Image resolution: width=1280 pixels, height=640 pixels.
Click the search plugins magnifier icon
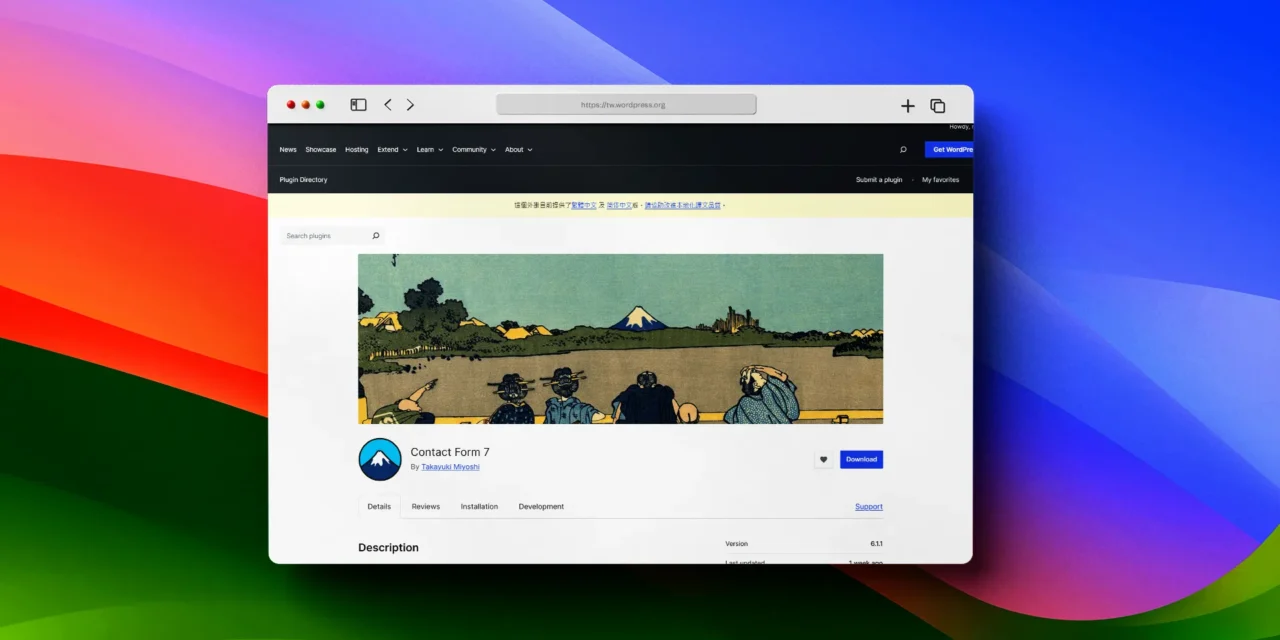(x=376, y=236)
